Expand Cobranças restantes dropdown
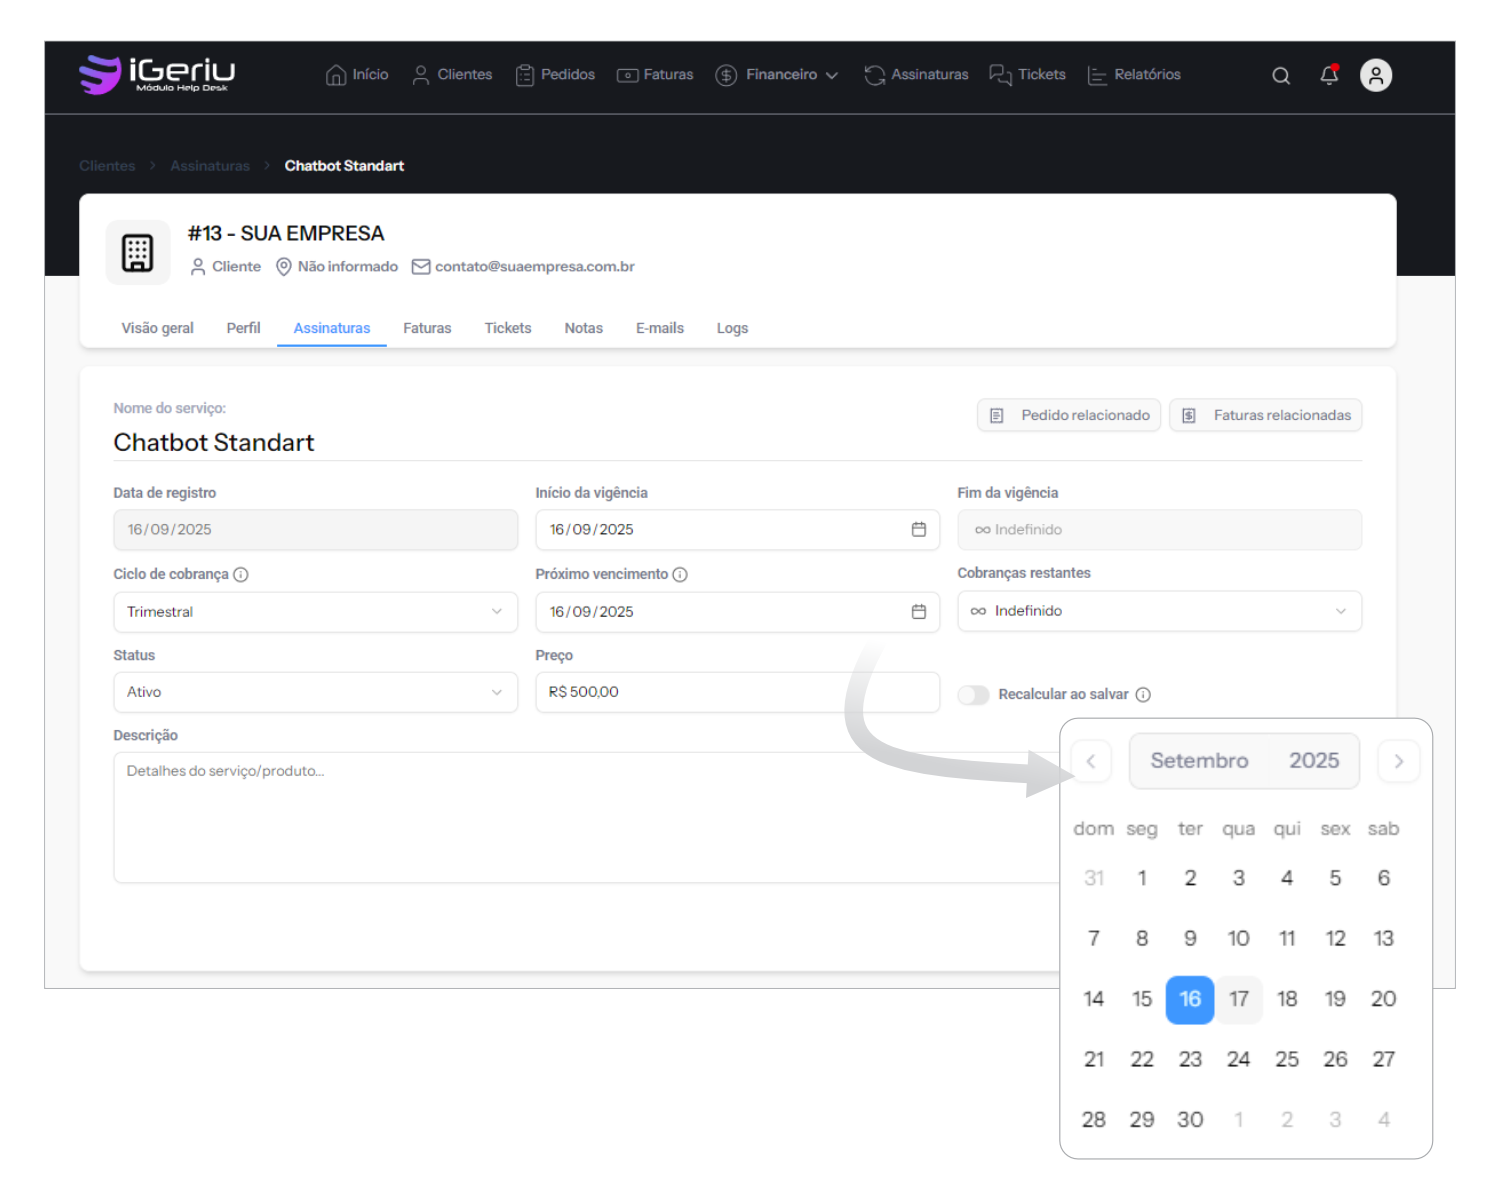The width and height of the screenshot is (1500, 1200). point(1159,611)
